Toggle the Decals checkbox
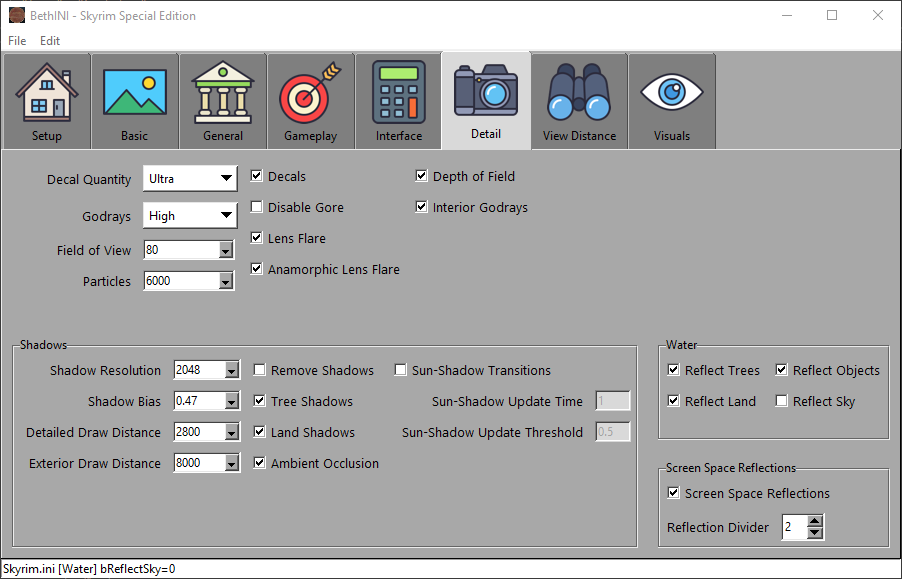This screenshot has width=902, height=579. pos(257,176)
